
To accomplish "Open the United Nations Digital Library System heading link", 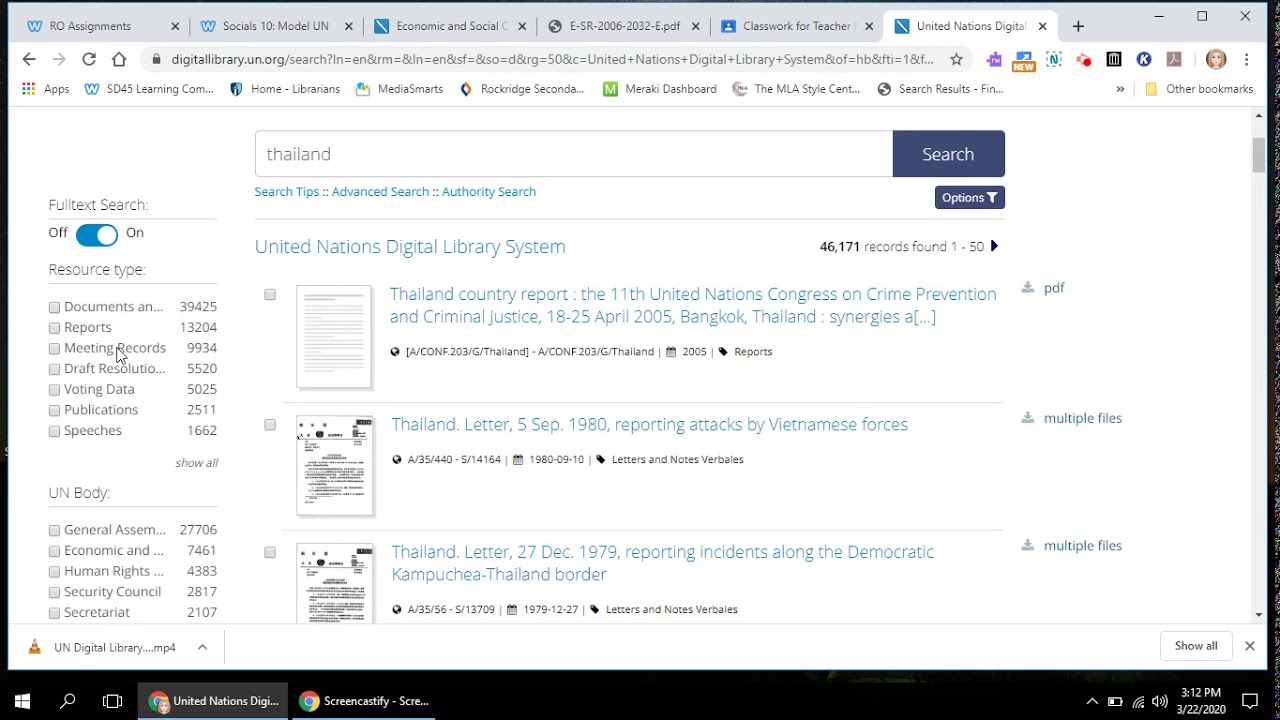I will 410,246.
